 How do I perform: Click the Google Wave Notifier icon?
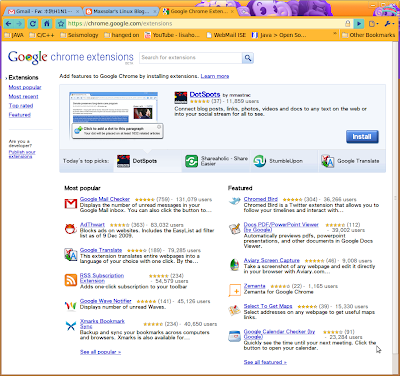click(x=71, y=305)
